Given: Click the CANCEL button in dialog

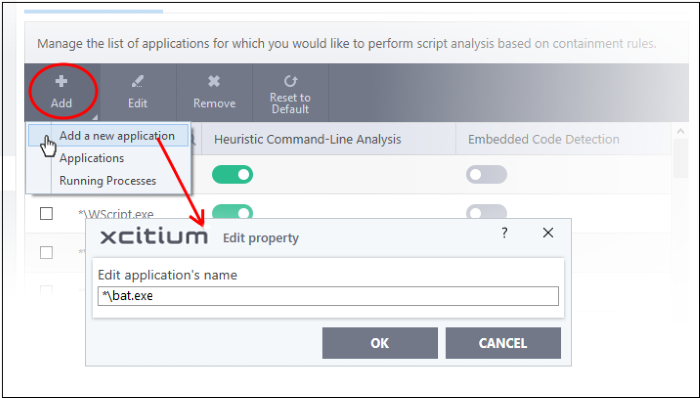Looking at the screenshot, I should click(503, 343).
